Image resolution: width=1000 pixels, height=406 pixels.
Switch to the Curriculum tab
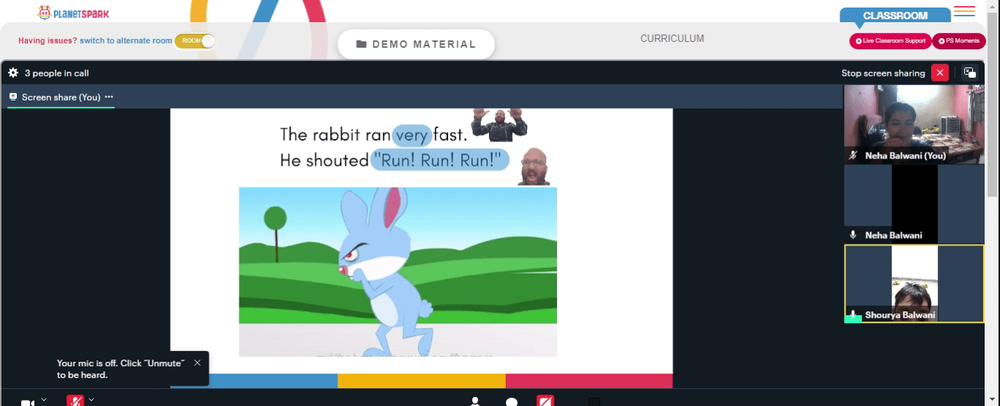pyautogui.click(x=672, y=38)
